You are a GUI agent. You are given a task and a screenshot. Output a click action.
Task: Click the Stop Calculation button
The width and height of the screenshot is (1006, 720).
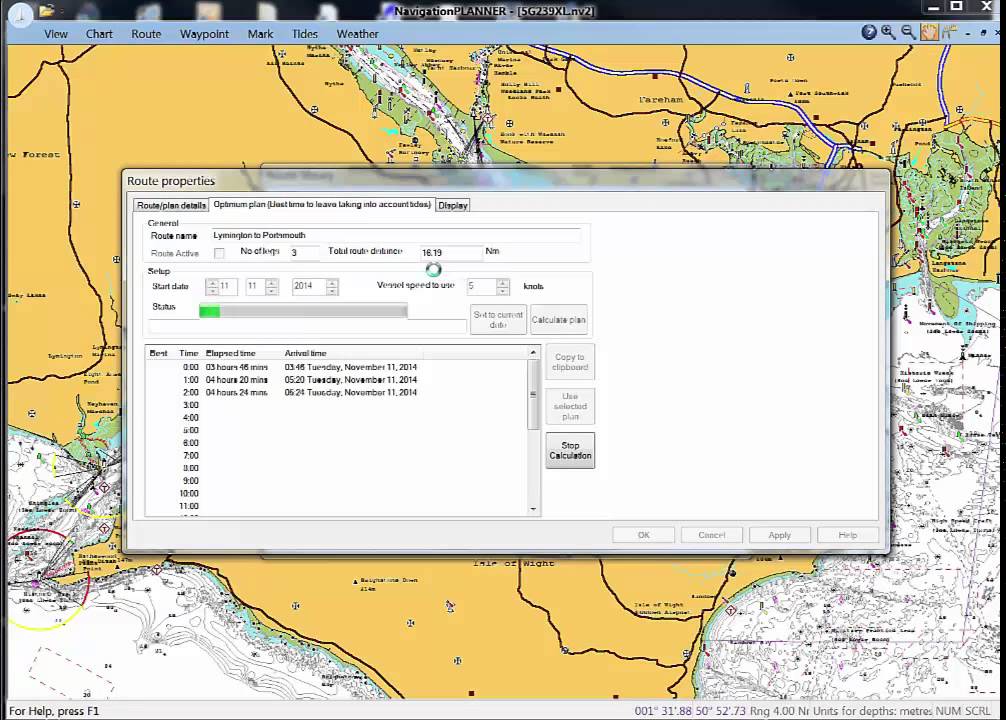570,450
